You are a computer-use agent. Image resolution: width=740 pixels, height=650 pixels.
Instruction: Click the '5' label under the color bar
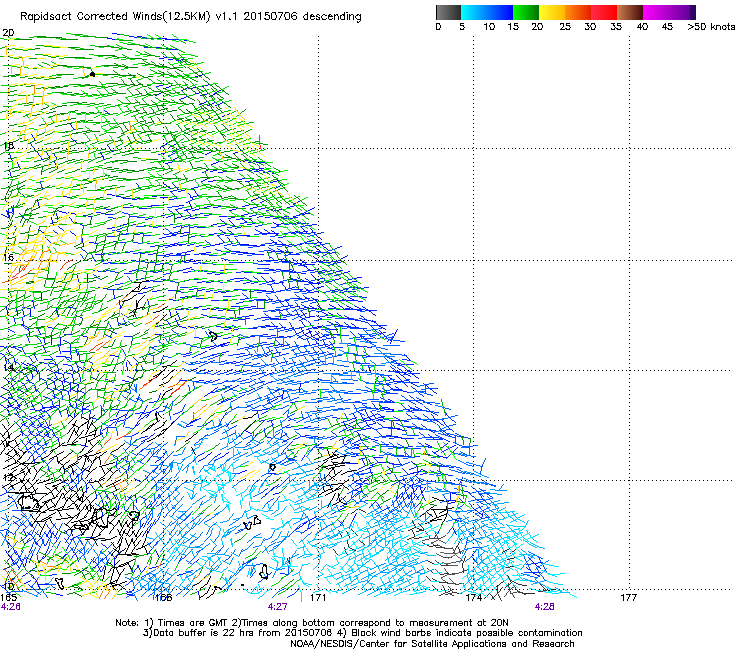(x=462, y=27)
